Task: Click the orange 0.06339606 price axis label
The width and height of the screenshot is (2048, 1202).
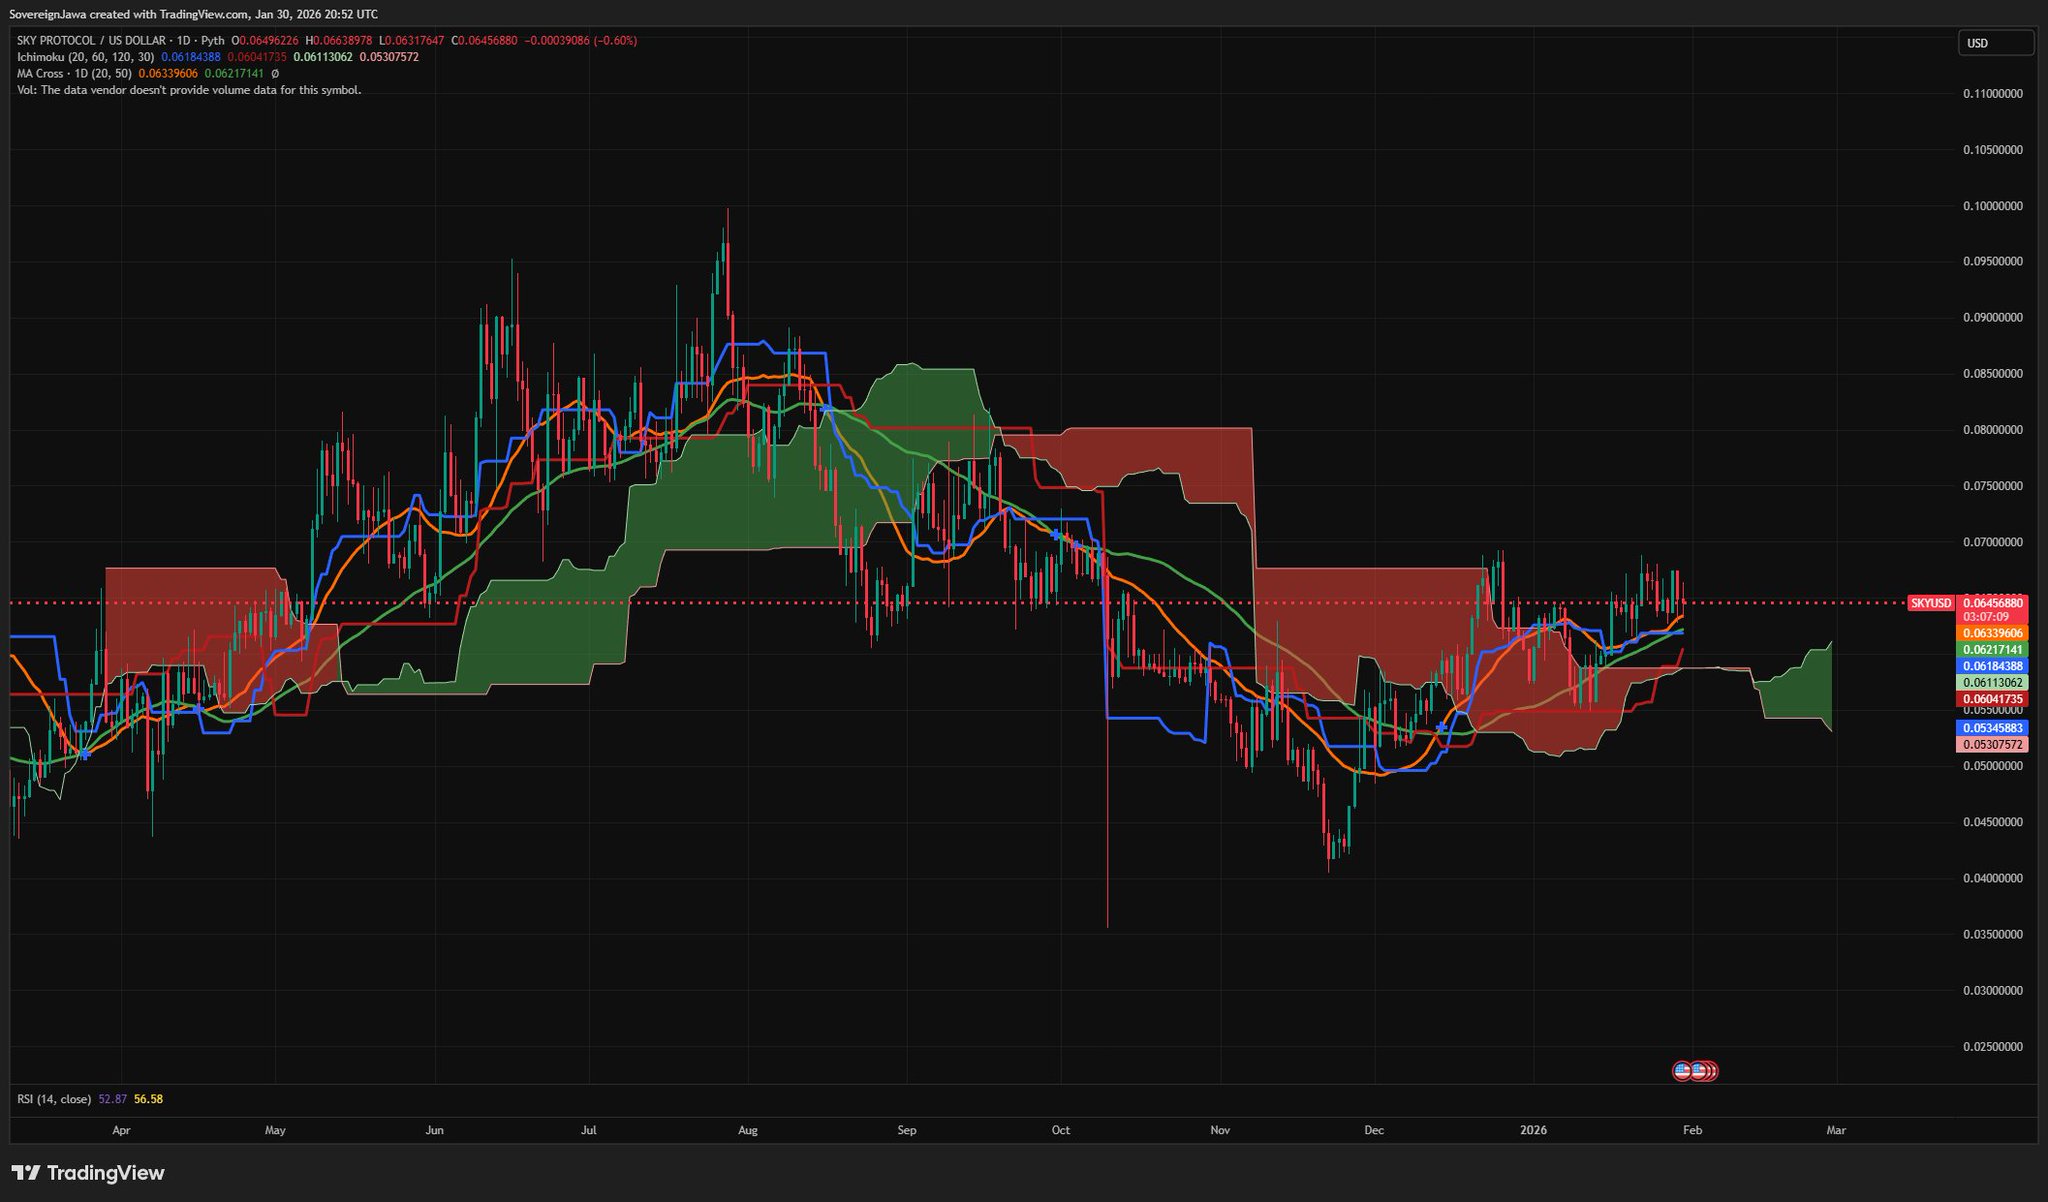Action: coord(1992,633)
